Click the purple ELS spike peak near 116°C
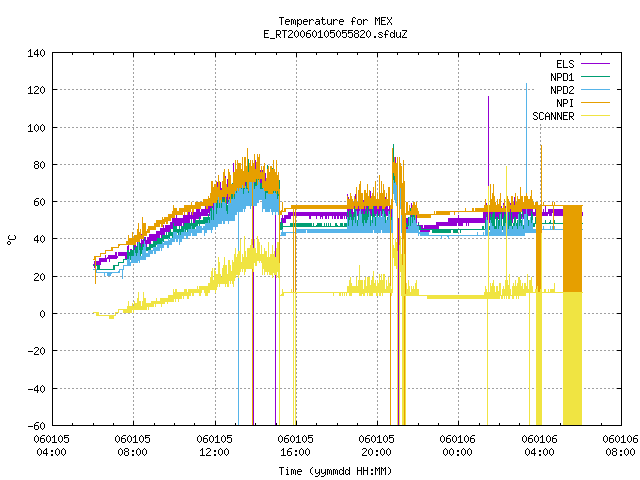 point(488,98)
